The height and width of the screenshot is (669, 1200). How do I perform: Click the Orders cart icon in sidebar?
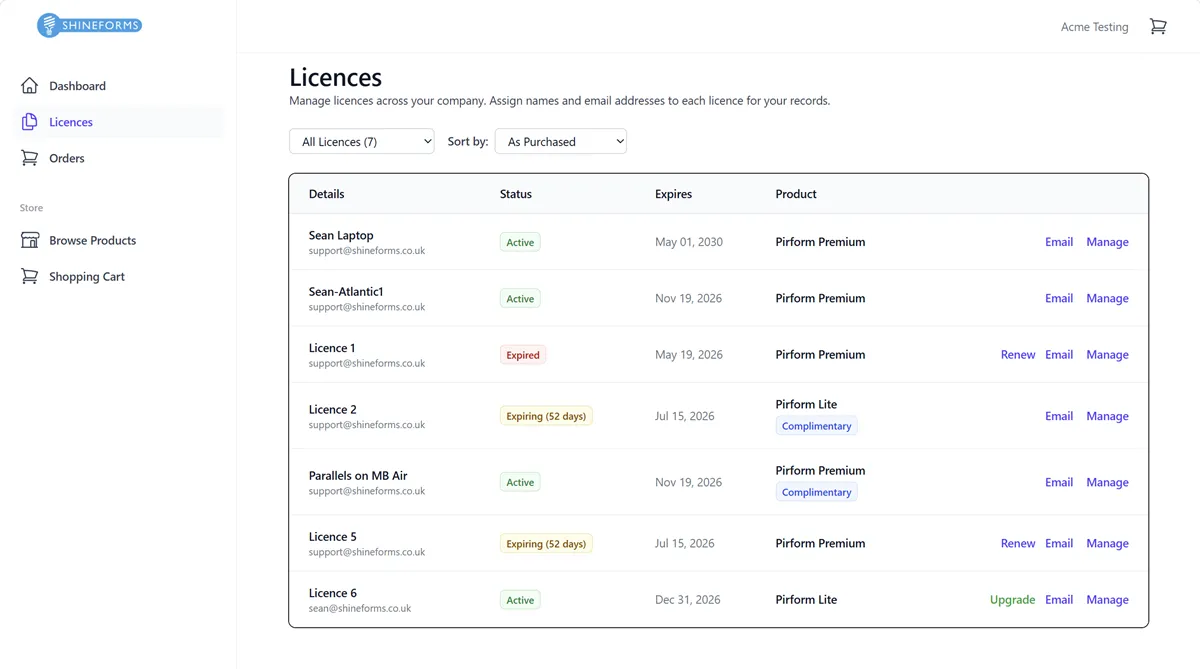coord(30,158)
